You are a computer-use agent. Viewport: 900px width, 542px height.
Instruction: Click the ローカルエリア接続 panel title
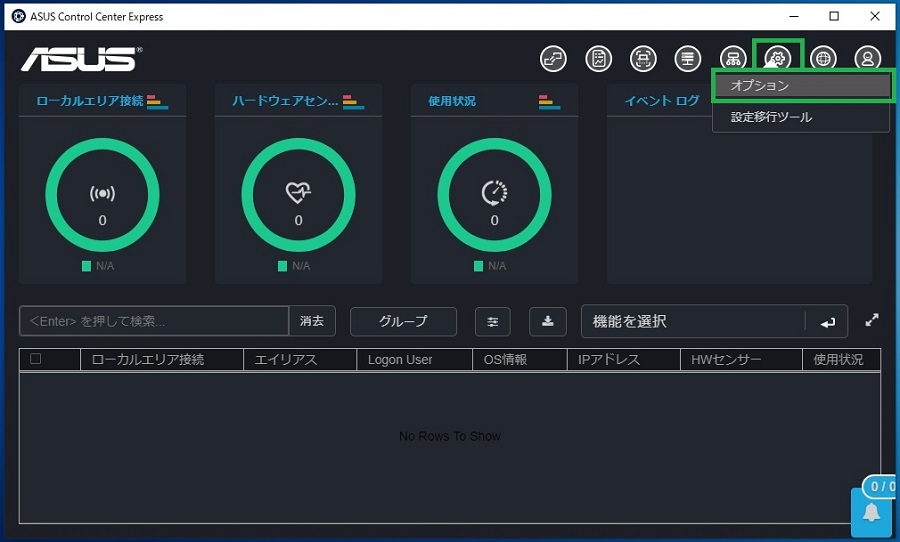pyautogui.click(x=90, y=101)
